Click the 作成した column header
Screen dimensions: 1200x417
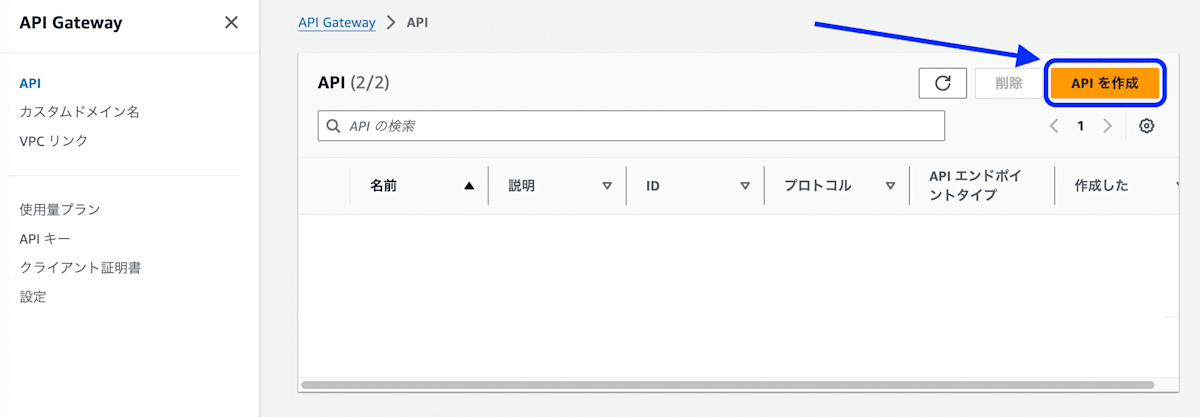point(1102,186)
